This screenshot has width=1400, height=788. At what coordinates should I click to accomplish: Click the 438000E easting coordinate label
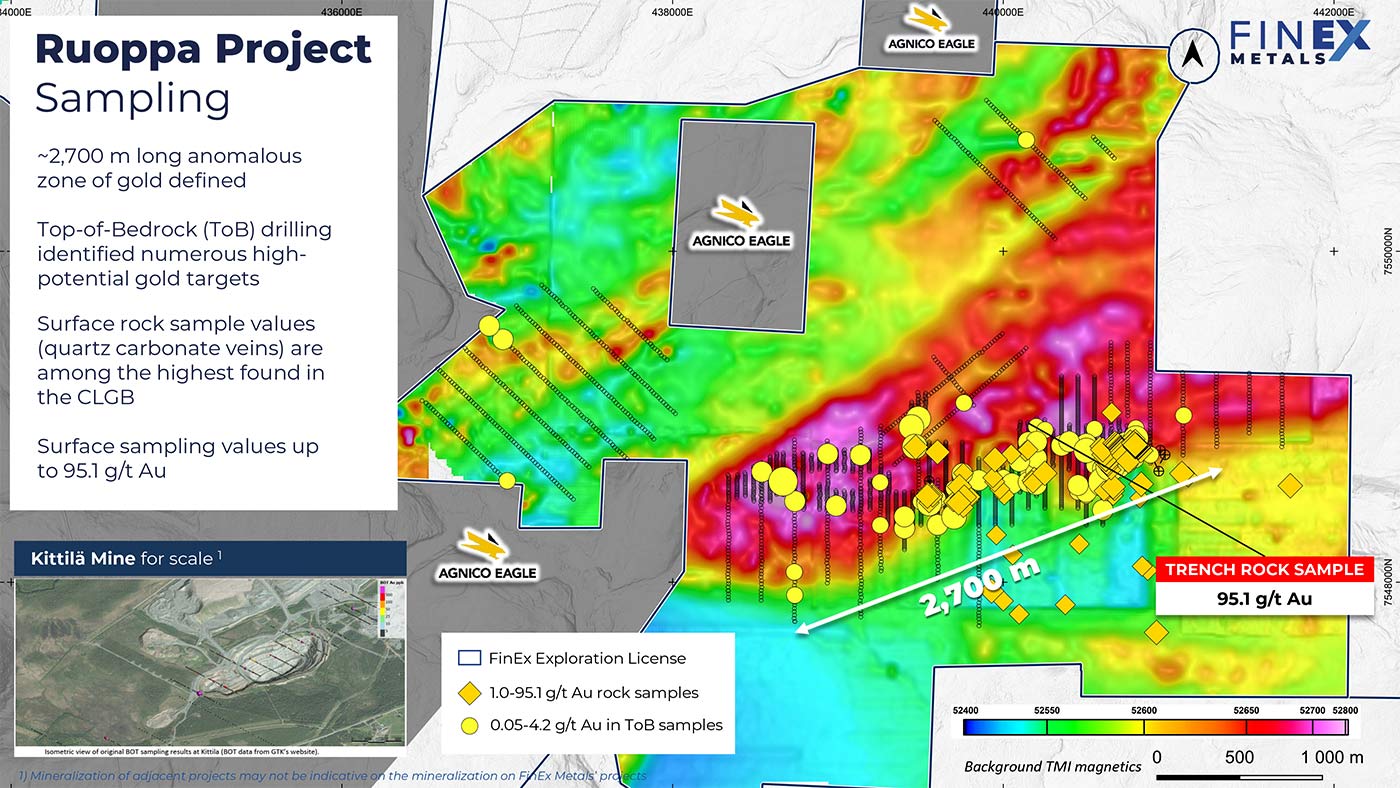(671, 12)
